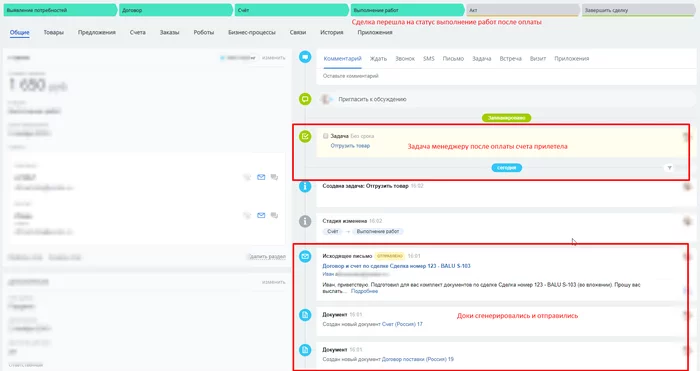Click the chat icon in the second client row
Screen dimensions: 700x371
(275, 215)
